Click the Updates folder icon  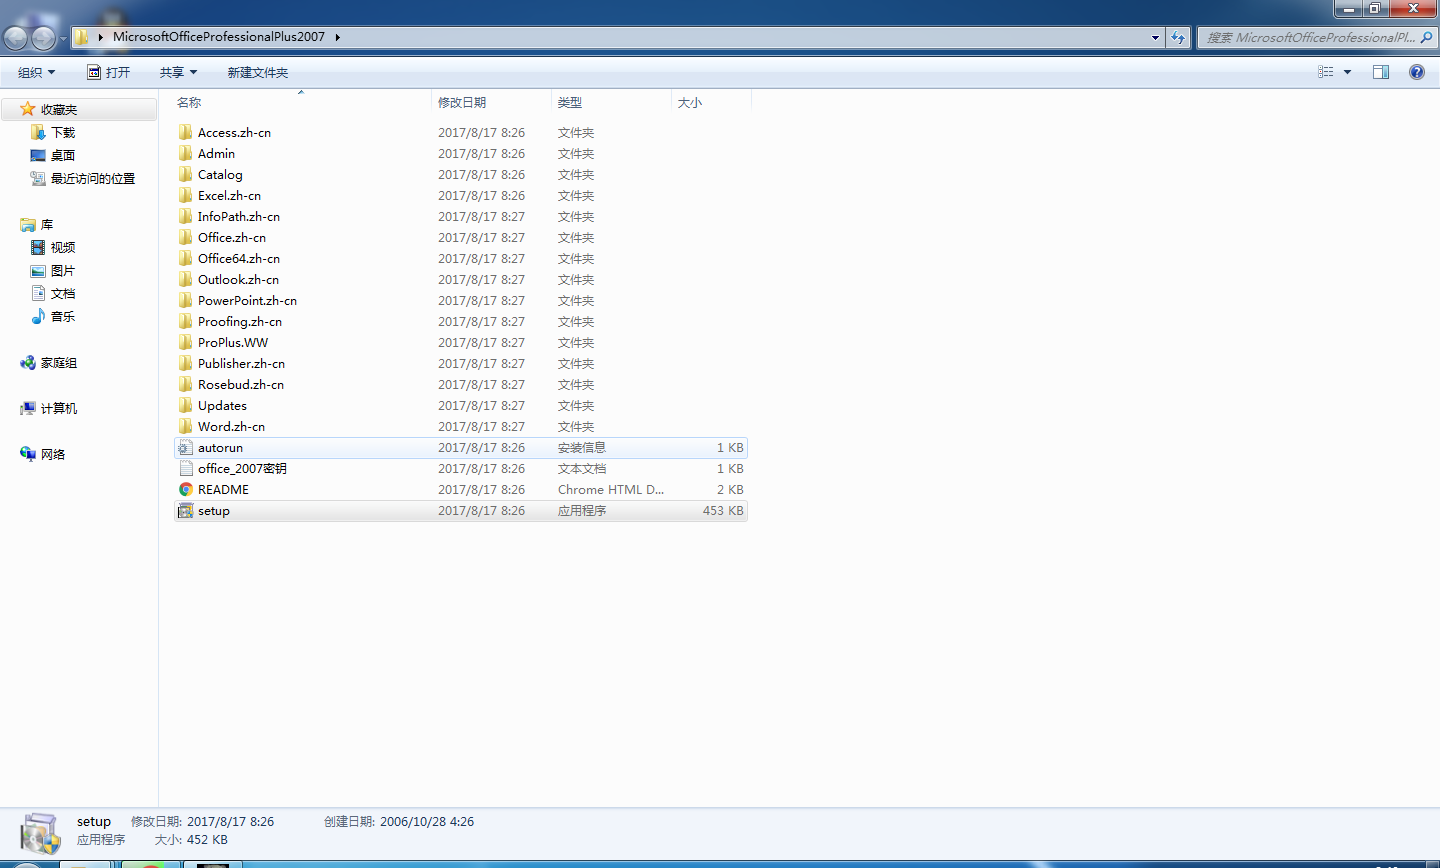point(186,405)
